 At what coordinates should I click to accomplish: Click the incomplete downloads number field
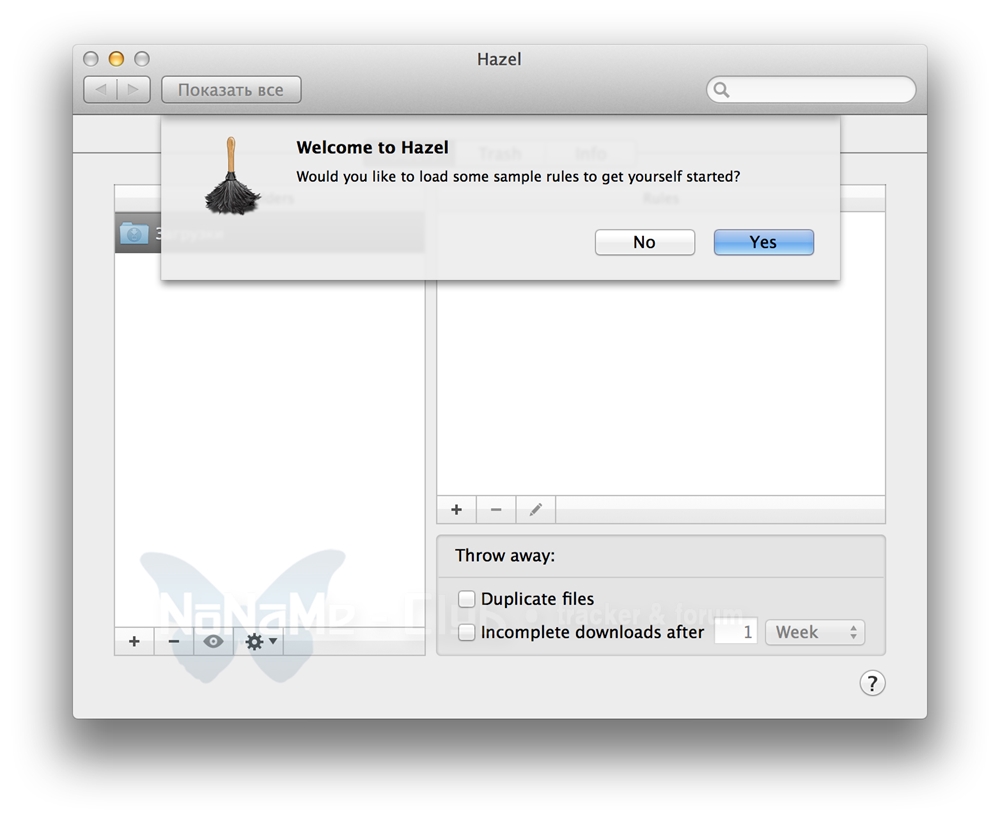point(735,632)
